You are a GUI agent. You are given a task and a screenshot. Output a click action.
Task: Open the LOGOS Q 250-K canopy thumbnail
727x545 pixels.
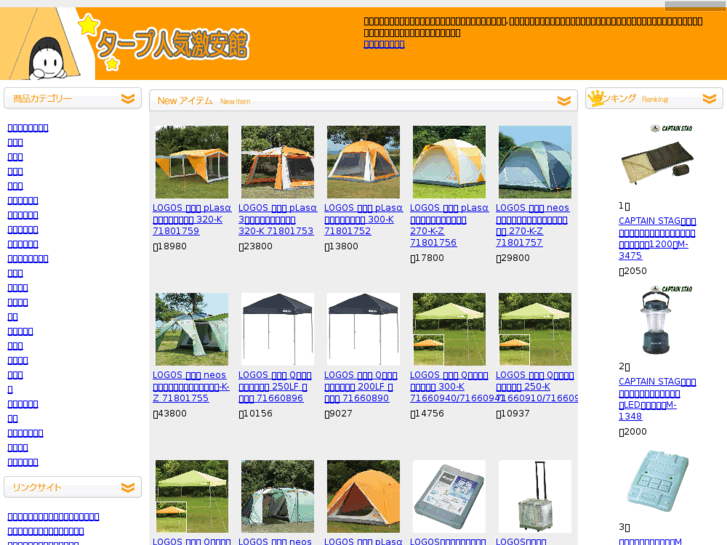click(535, 329)
